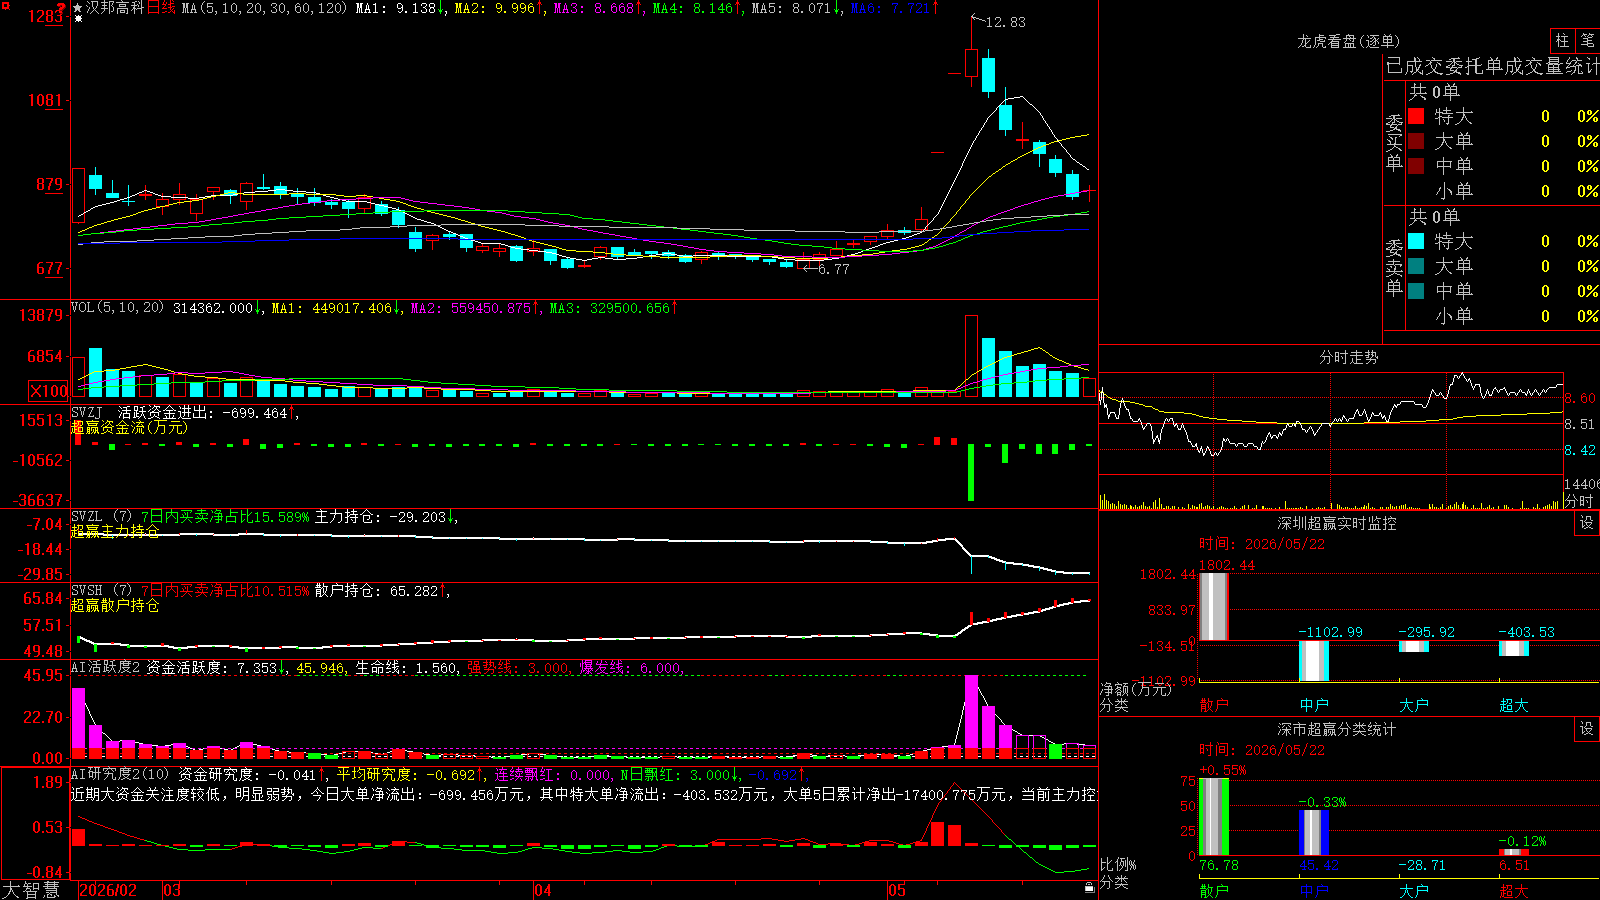The image size is (1600, 900).
Task: Open 设 settings for 深市超赢分类统计
Action: point(1587,730)
